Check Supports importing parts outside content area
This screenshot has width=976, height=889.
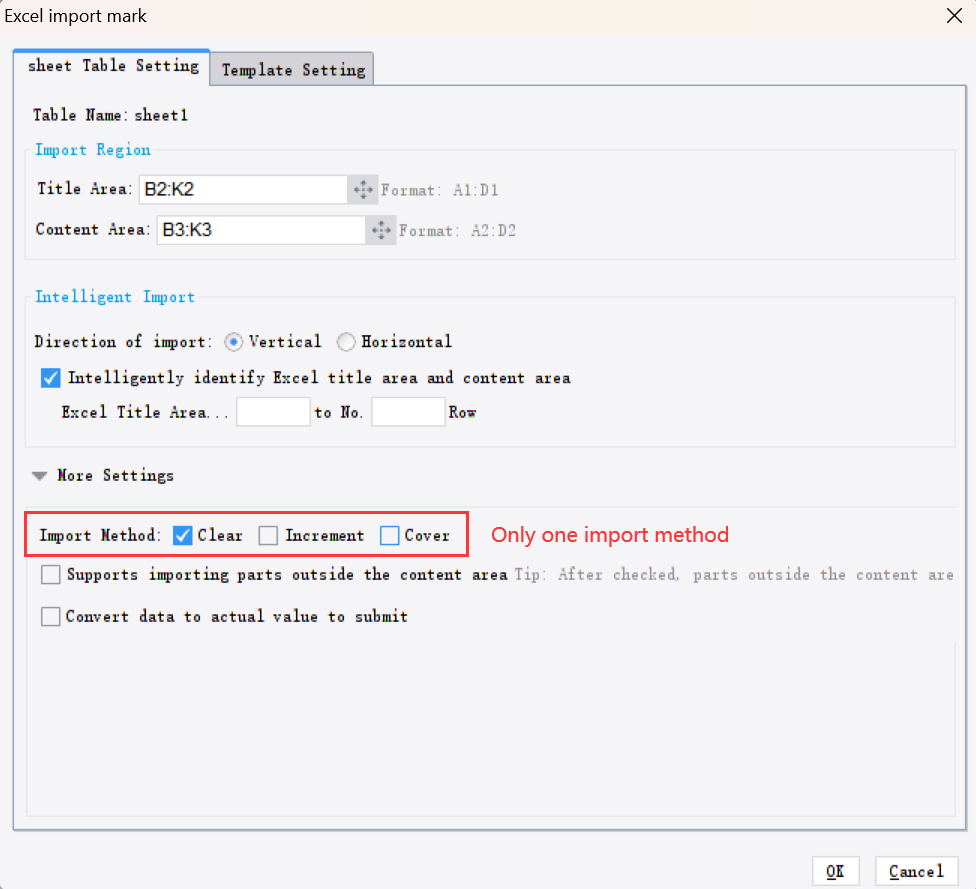50,575
